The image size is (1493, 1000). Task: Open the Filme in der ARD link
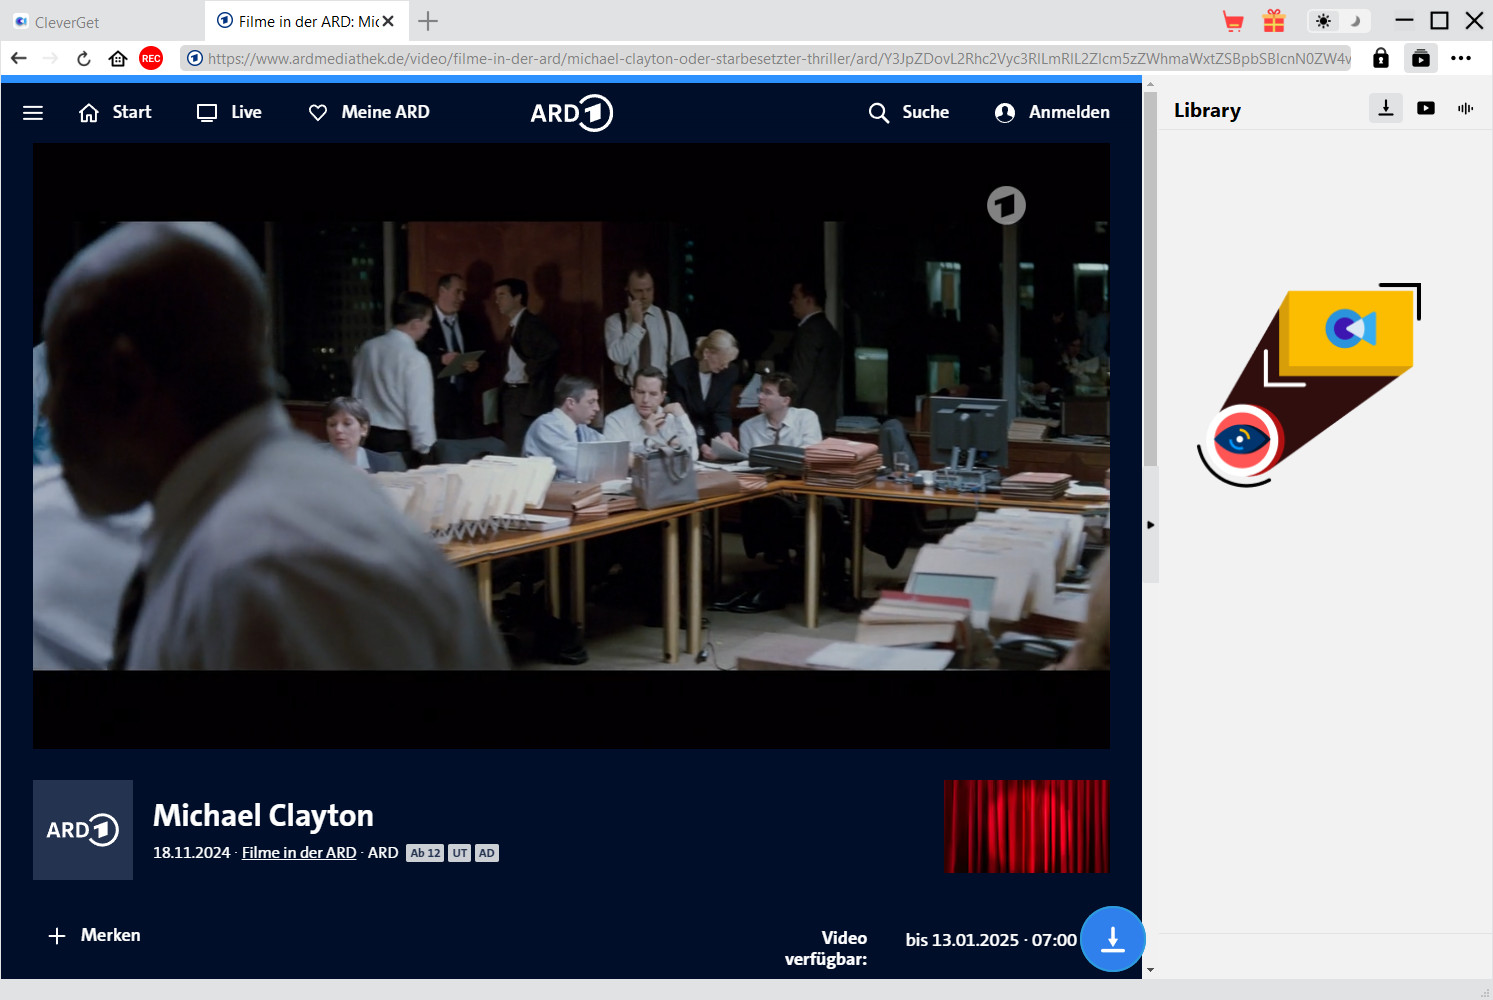pos(299,853)
